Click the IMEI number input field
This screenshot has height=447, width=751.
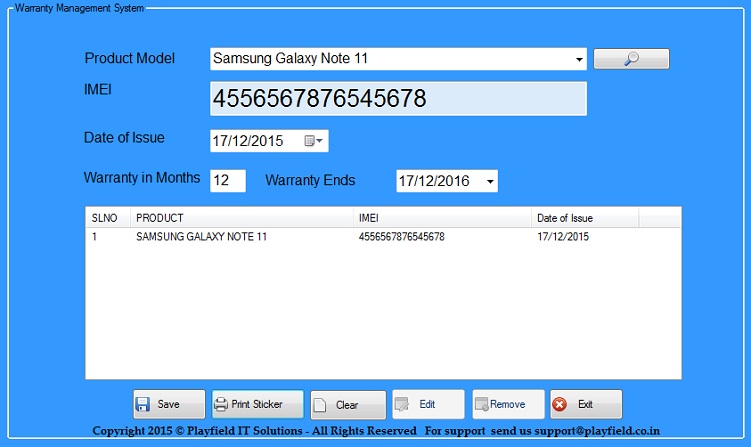(x=398, y=99)
